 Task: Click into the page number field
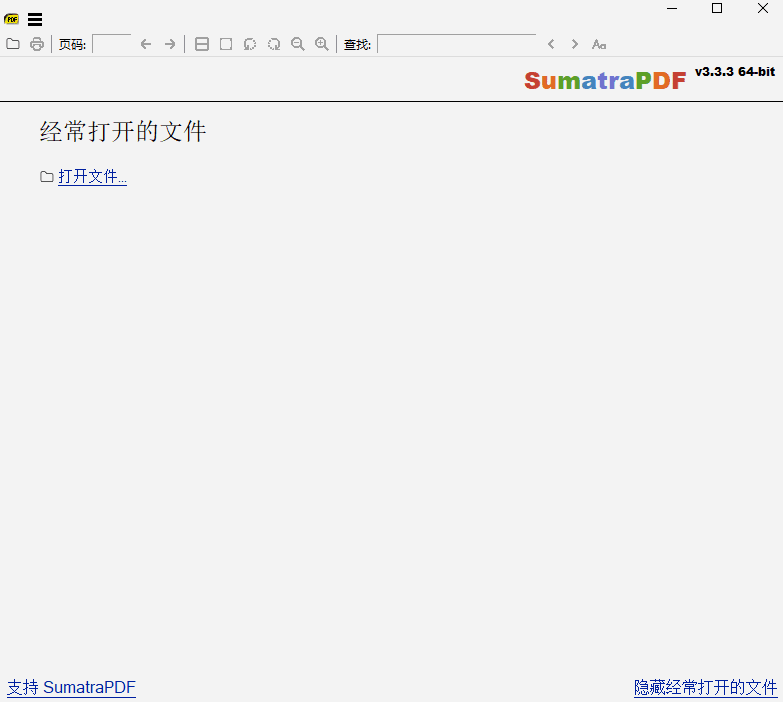[x=111, y=44]
